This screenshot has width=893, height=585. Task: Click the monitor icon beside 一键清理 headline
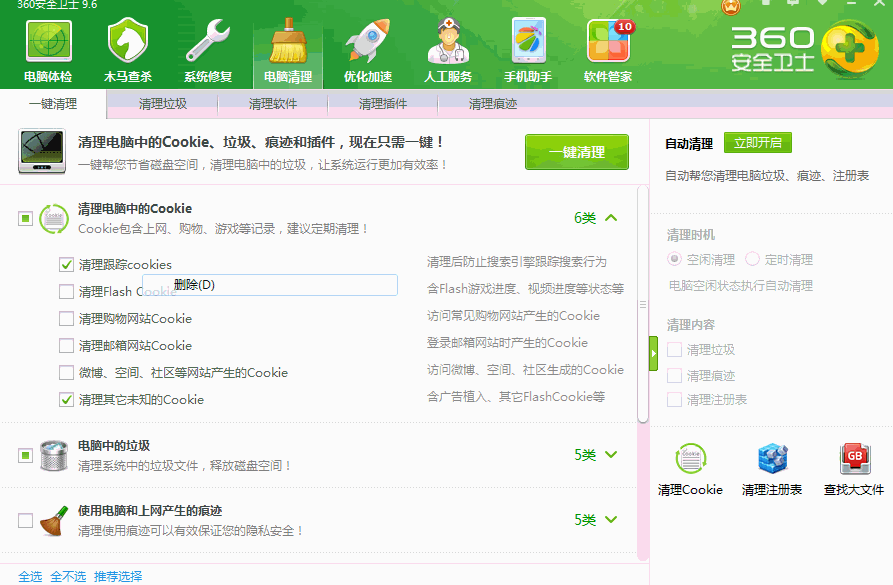coord(42,152)
